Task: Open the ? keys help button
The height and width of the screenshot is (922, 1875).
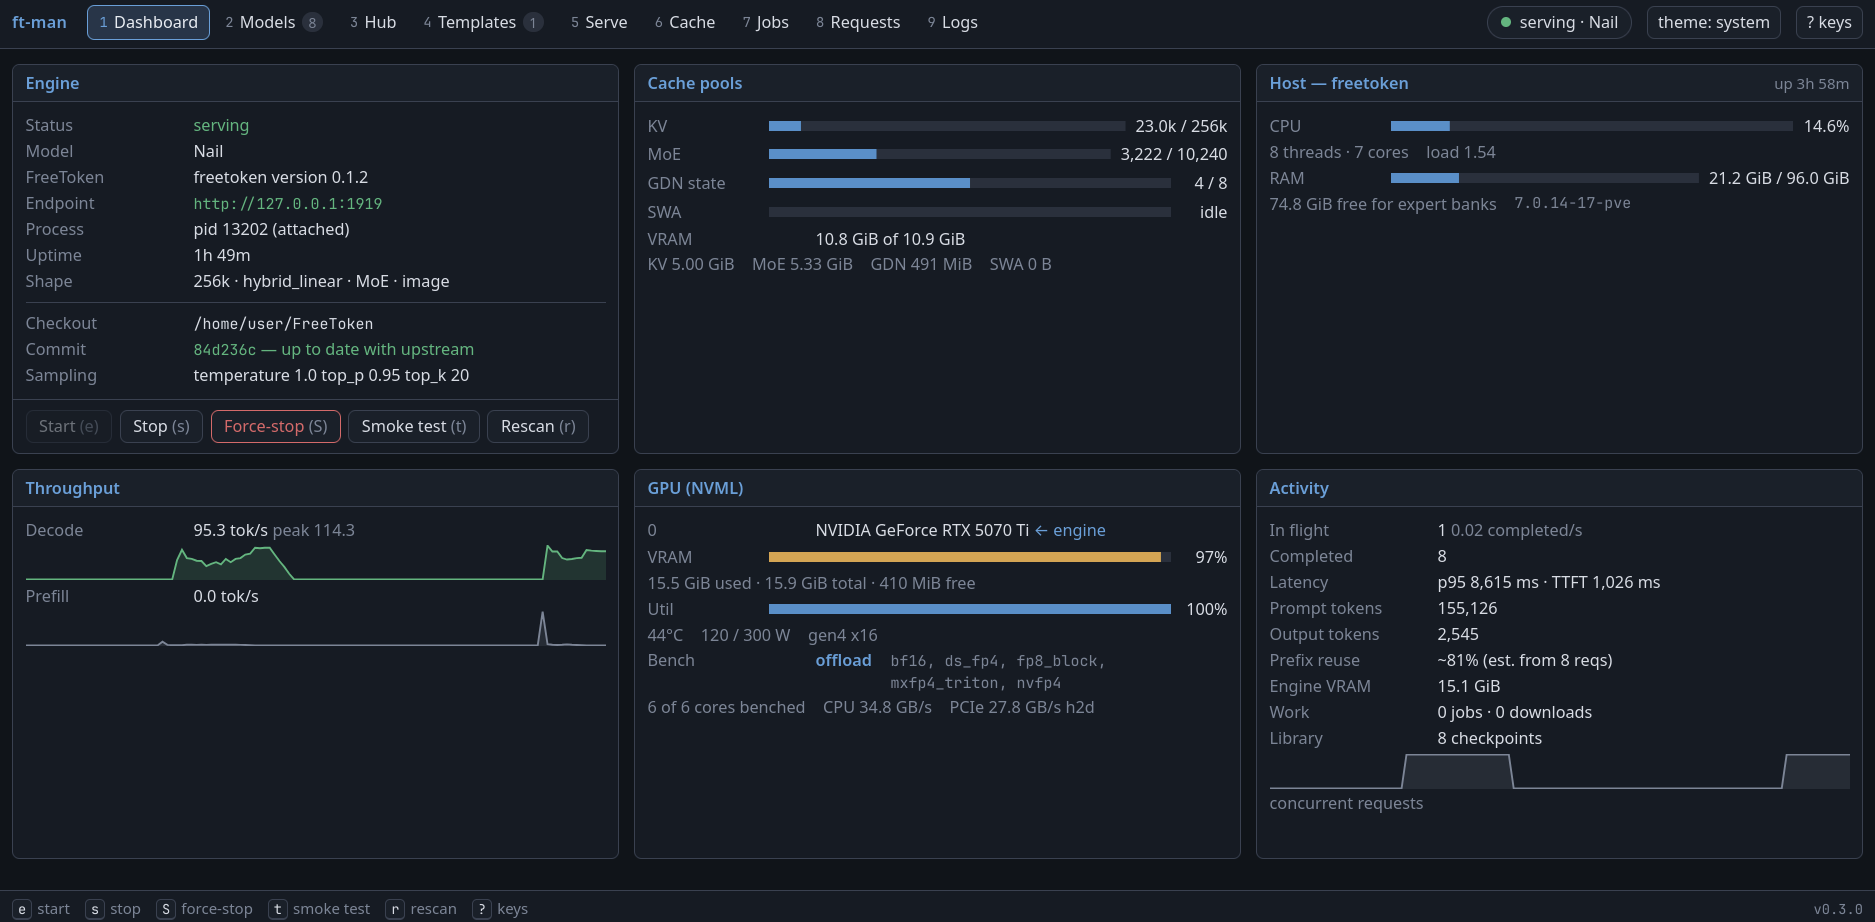Action: pyautogui.click(x=1829, y=22)
